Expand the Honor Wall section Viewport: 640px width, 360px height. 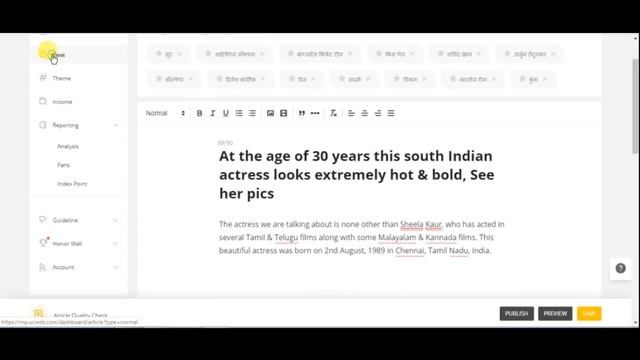pyautogui.click(x=116, y=244)
